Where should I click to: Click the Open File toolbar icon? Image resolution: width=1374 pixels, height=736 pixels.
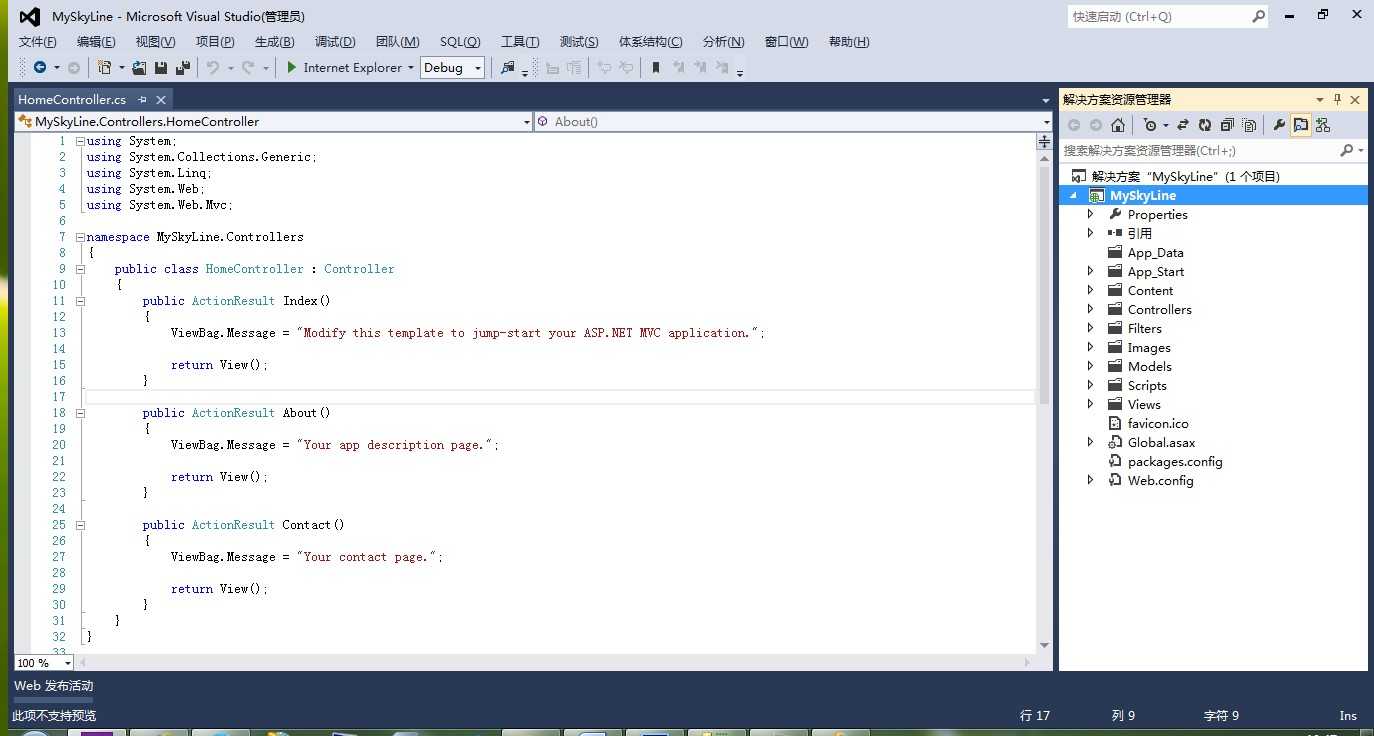138,67
